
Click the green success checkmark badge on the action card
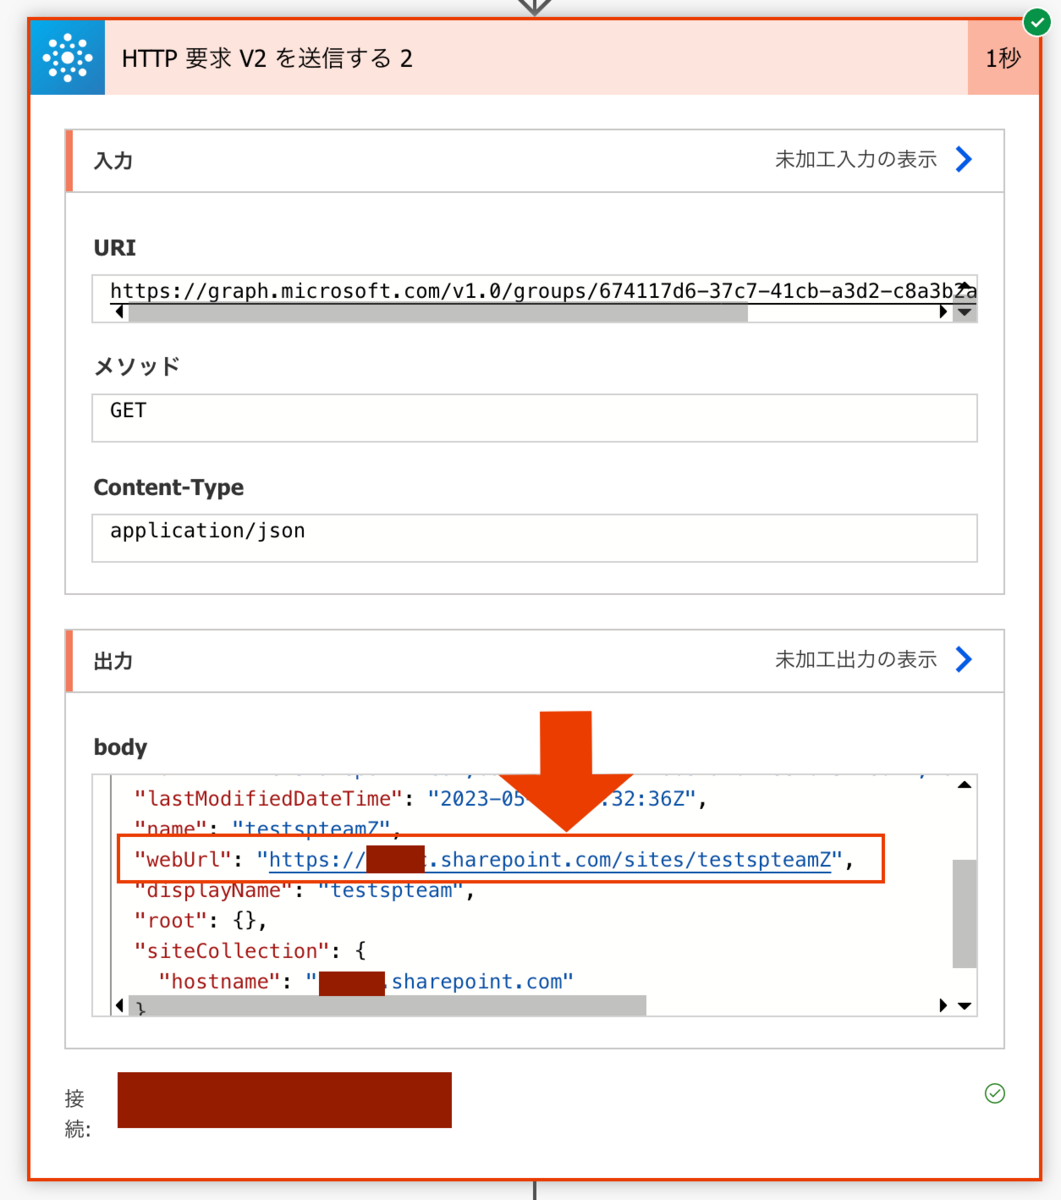1037,20
